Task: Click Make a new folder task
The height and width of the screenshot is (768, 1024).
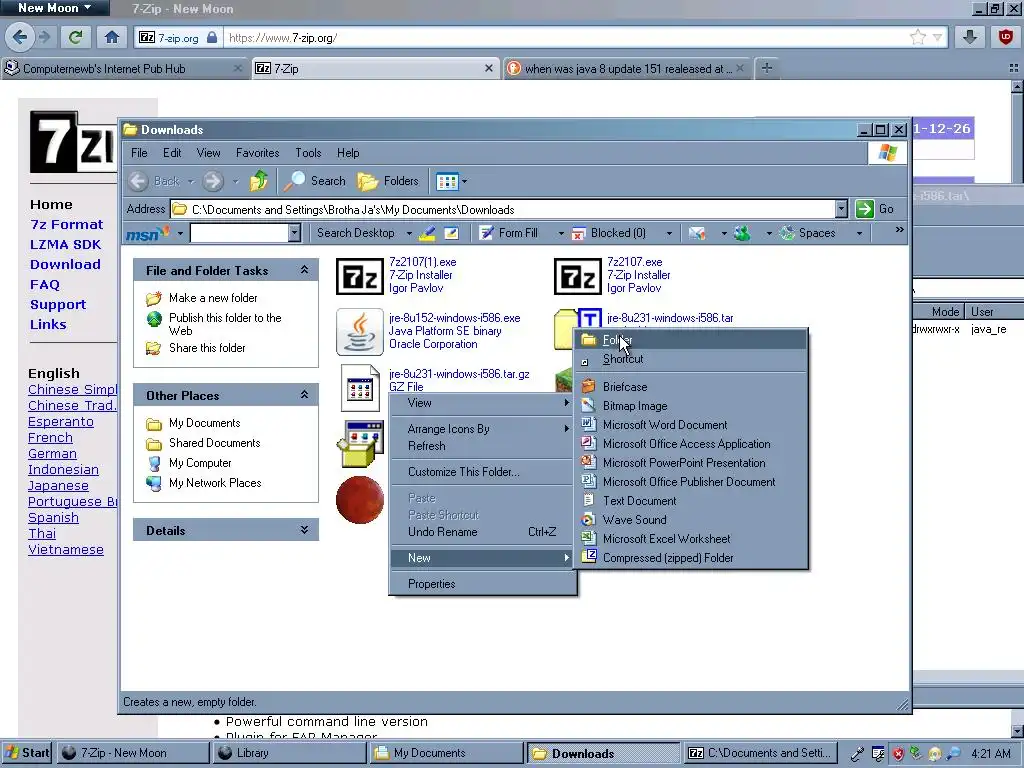Action: tap(213, 298)
